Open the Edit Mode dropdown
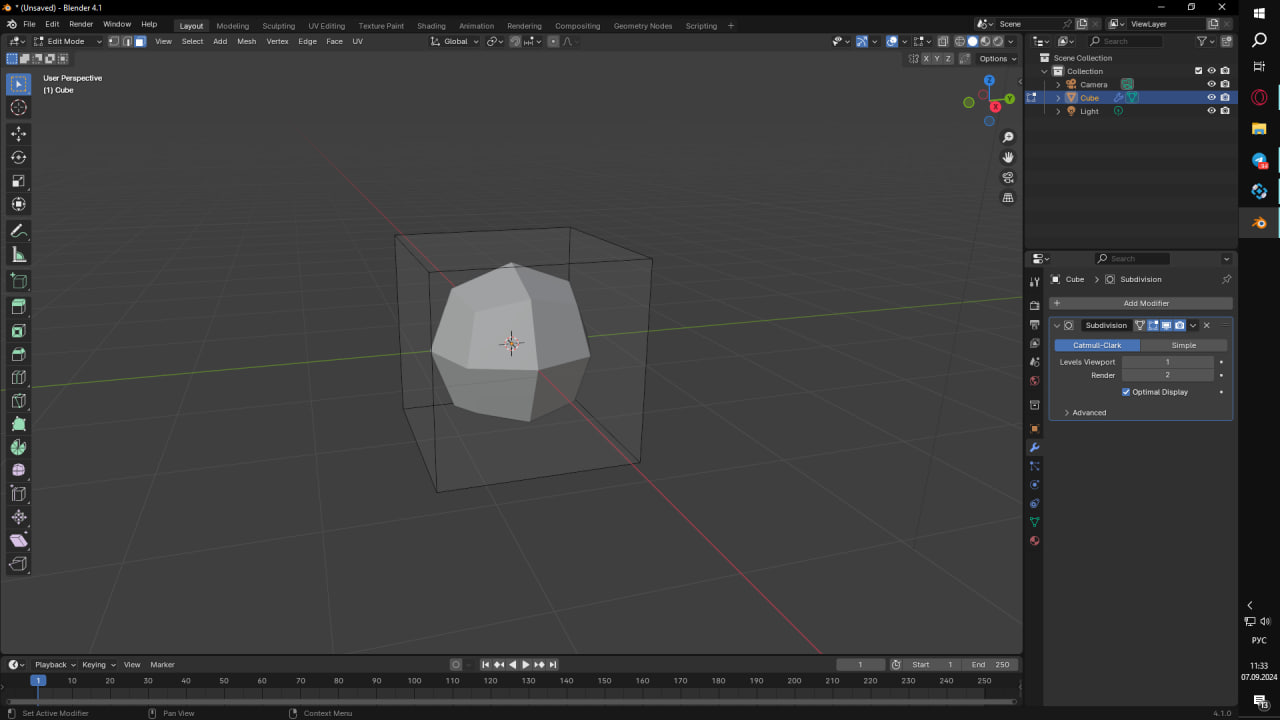The width and height of the screenshot is (1280, 720). tap(68, 41)
